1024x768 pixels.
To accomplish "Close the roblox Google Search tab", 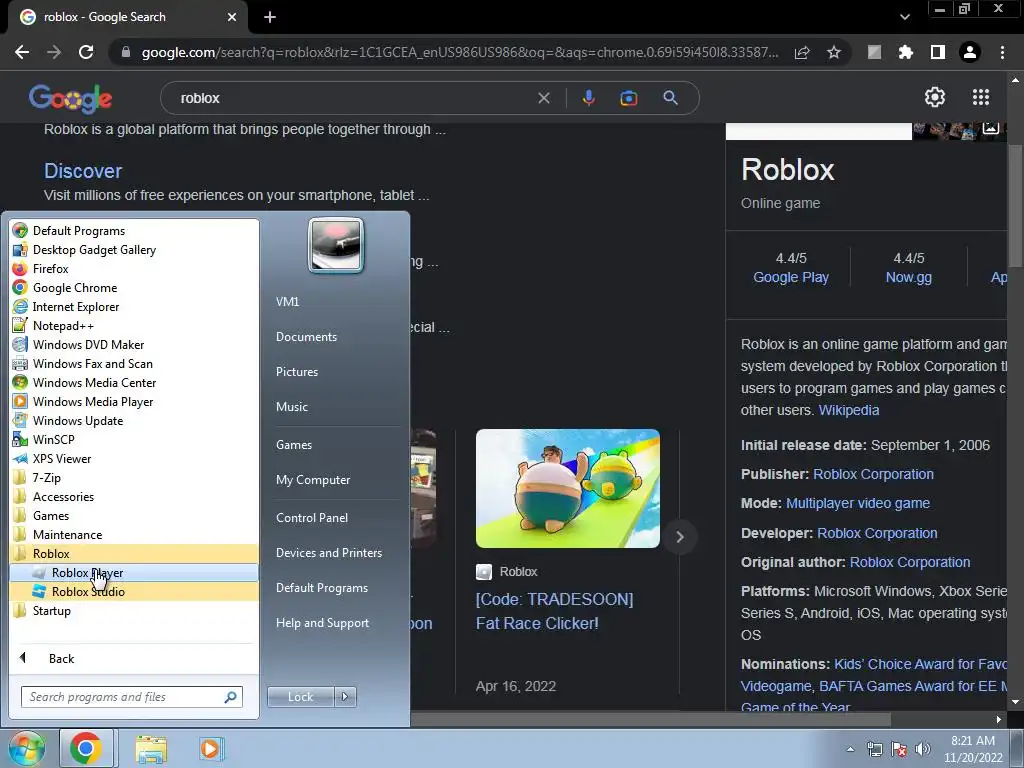I will 232,17.
